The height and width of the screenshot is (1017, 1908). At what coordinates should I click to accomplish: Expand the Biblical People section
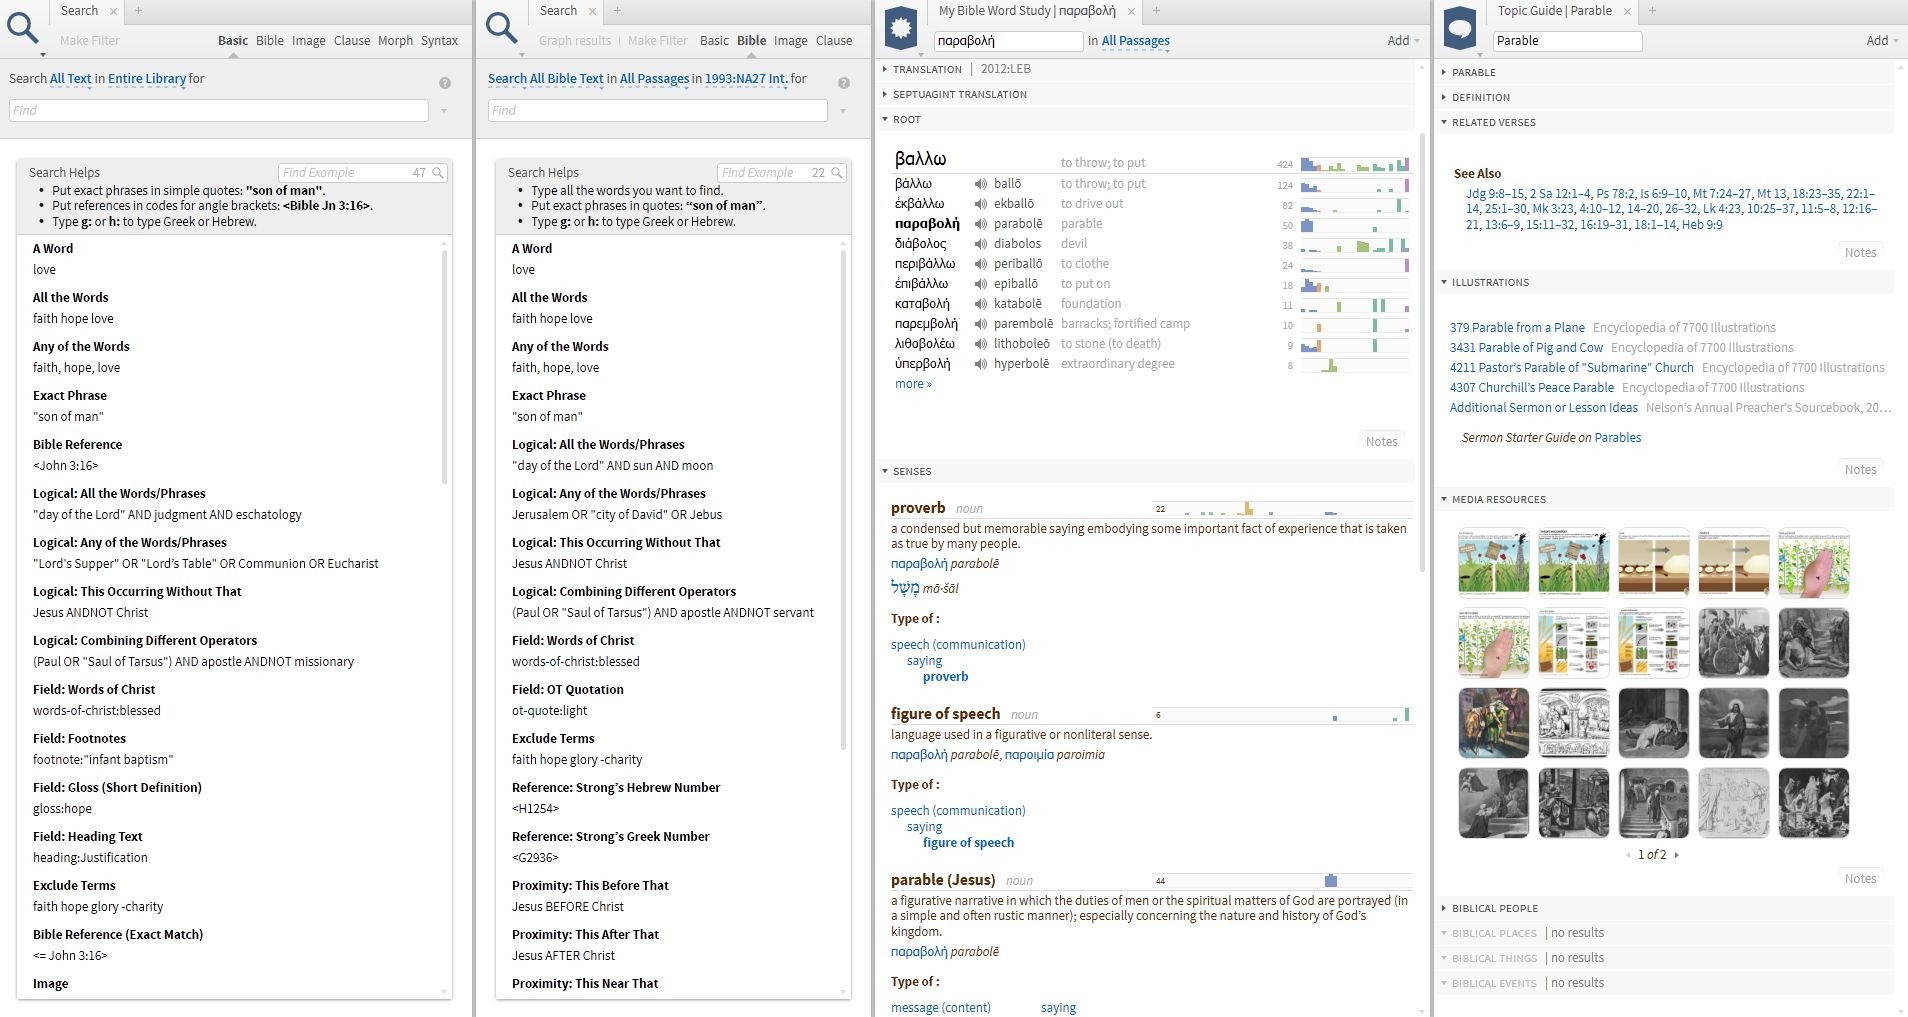click(x=1444, y=908)
